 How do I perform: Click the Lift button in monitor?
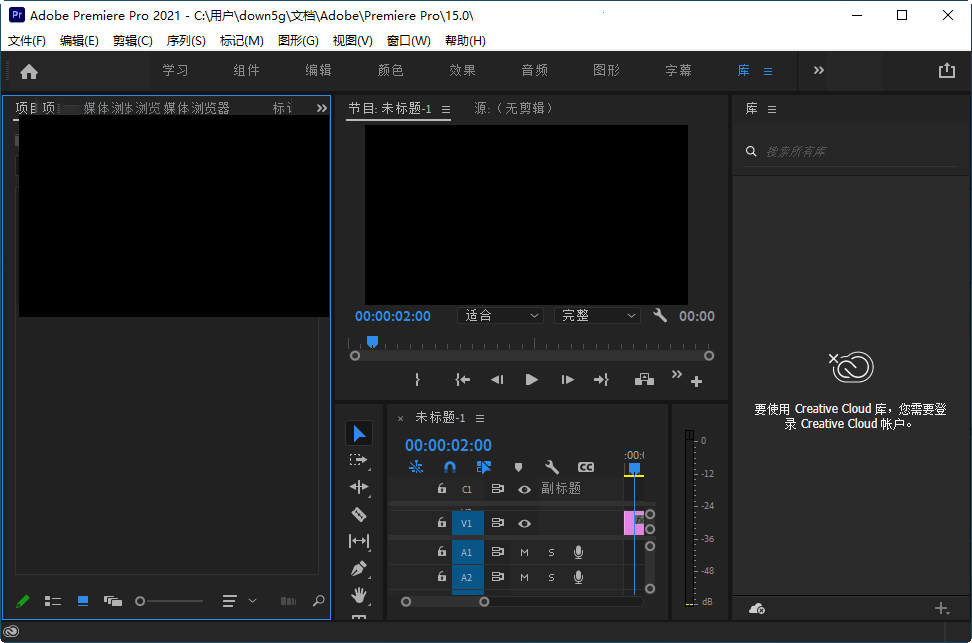click(644, 379)
